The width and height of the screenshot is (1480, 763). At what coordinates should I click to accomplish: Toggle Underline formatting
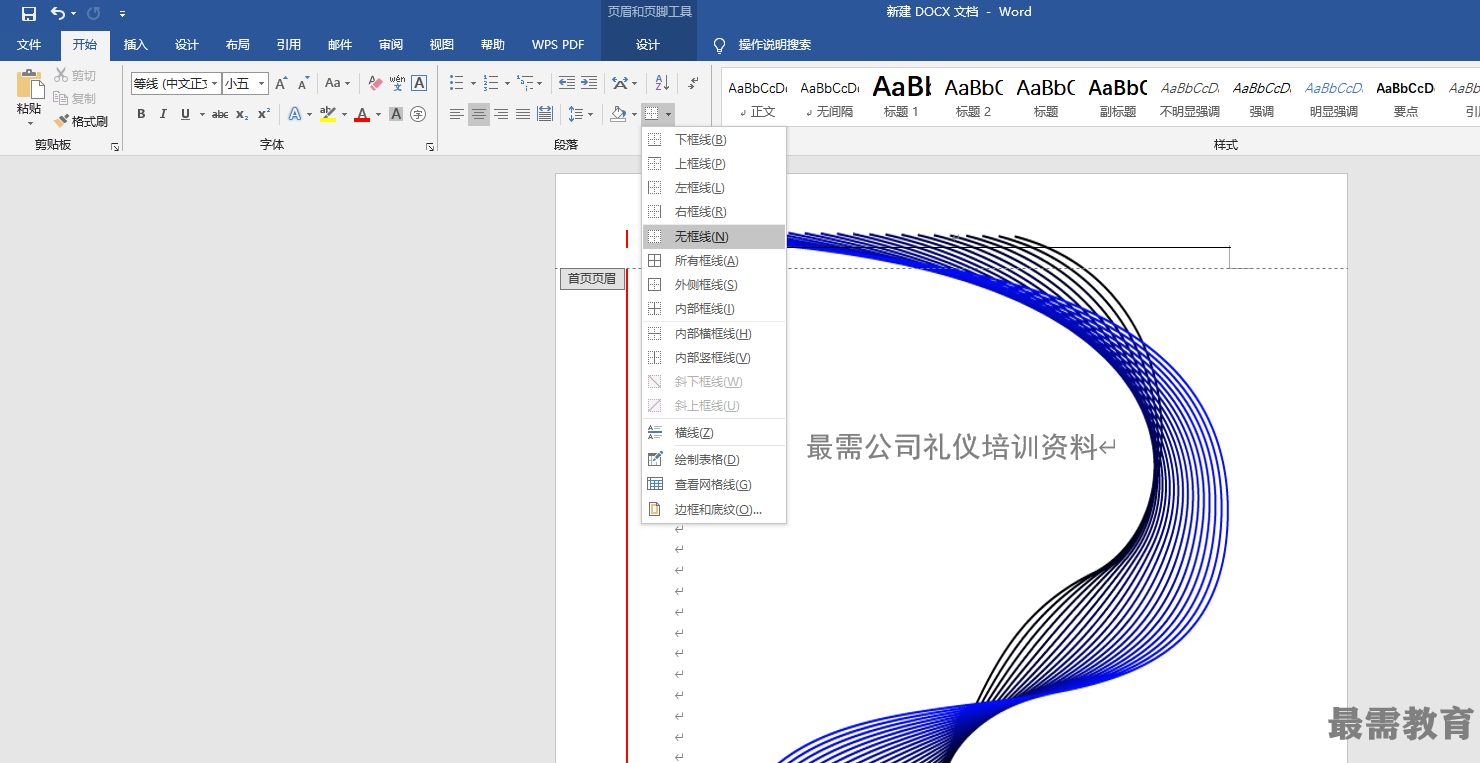tap(185, 114)
